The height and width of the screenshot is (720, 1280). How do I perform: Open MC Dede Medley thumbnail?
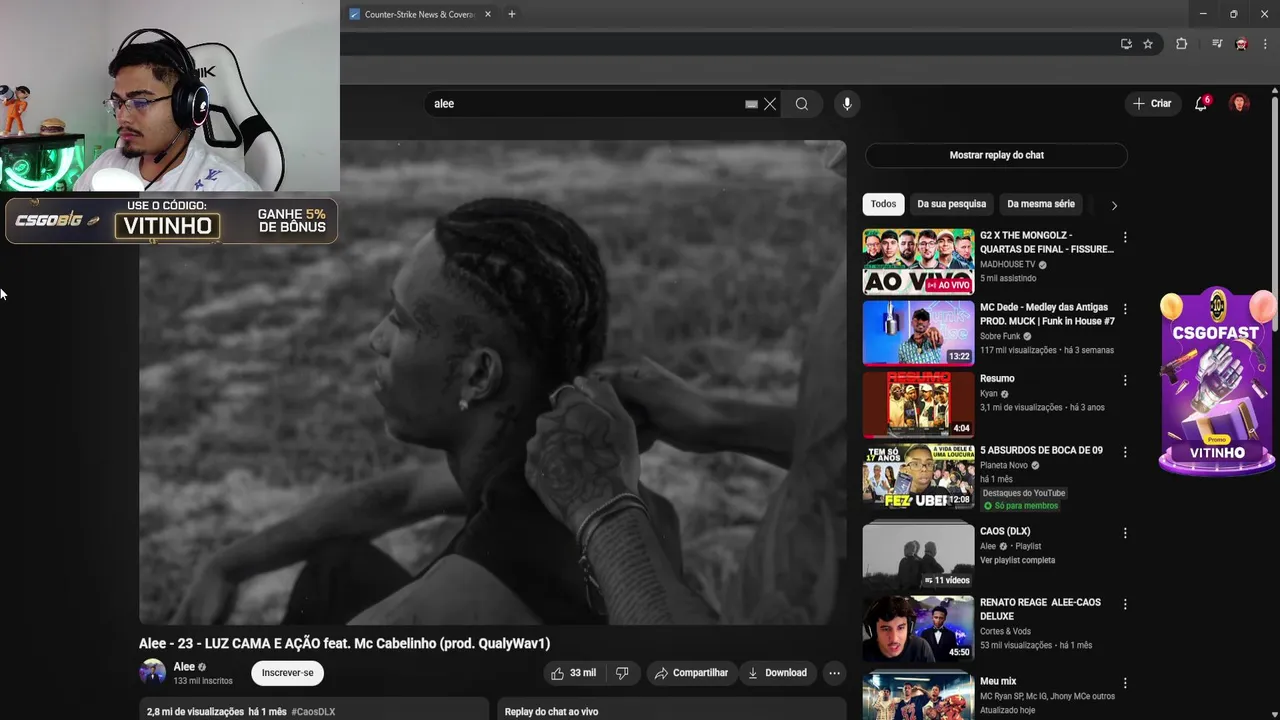[x=918, y=333]
